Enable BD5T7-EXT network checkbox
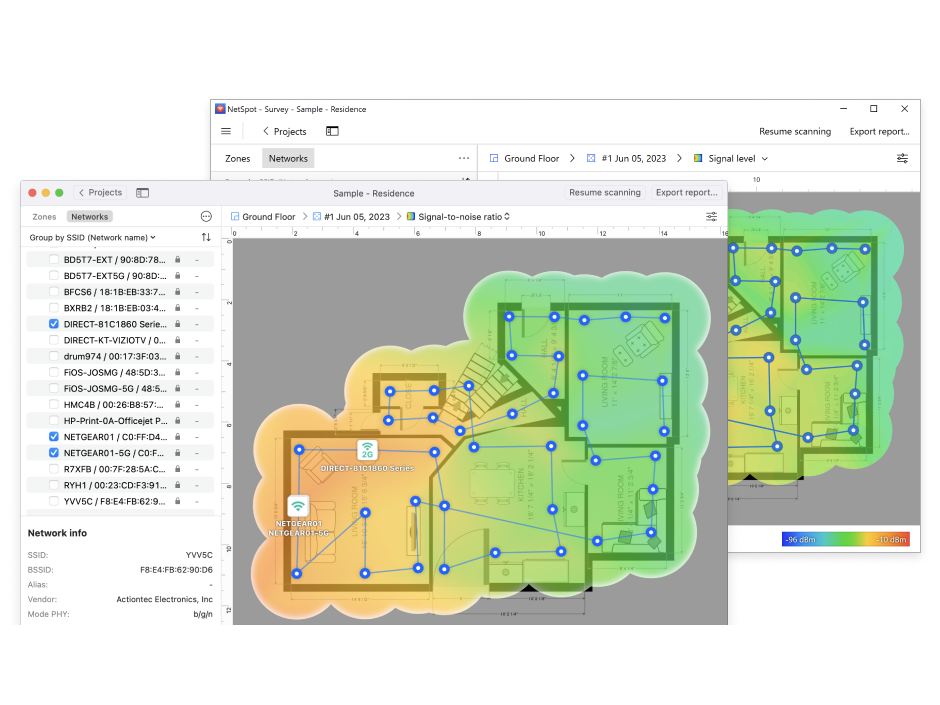This screenshot has width=940, height=705. [x=54, y=260]
